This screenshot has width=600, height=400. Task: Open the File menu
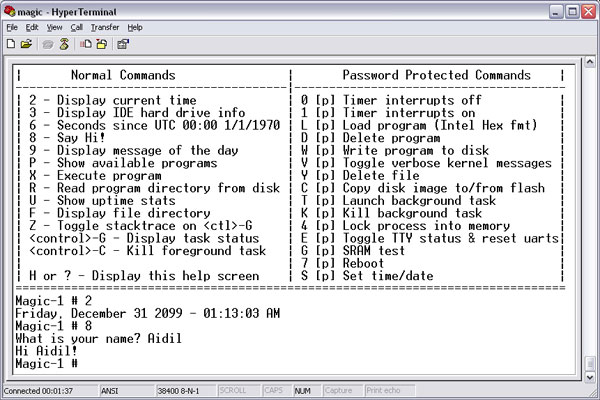pos(13,27)
